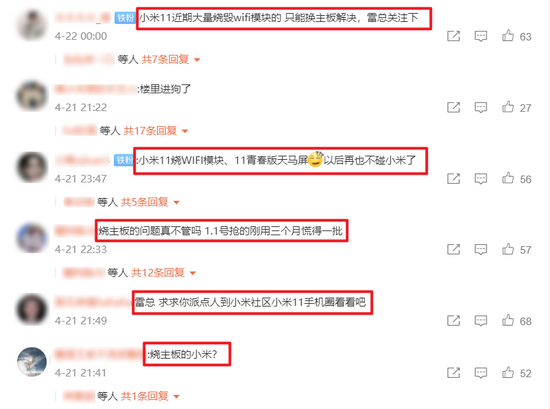Share the comment posted 4-22 00:00
The image size is (550, 409).
(453, 36)
